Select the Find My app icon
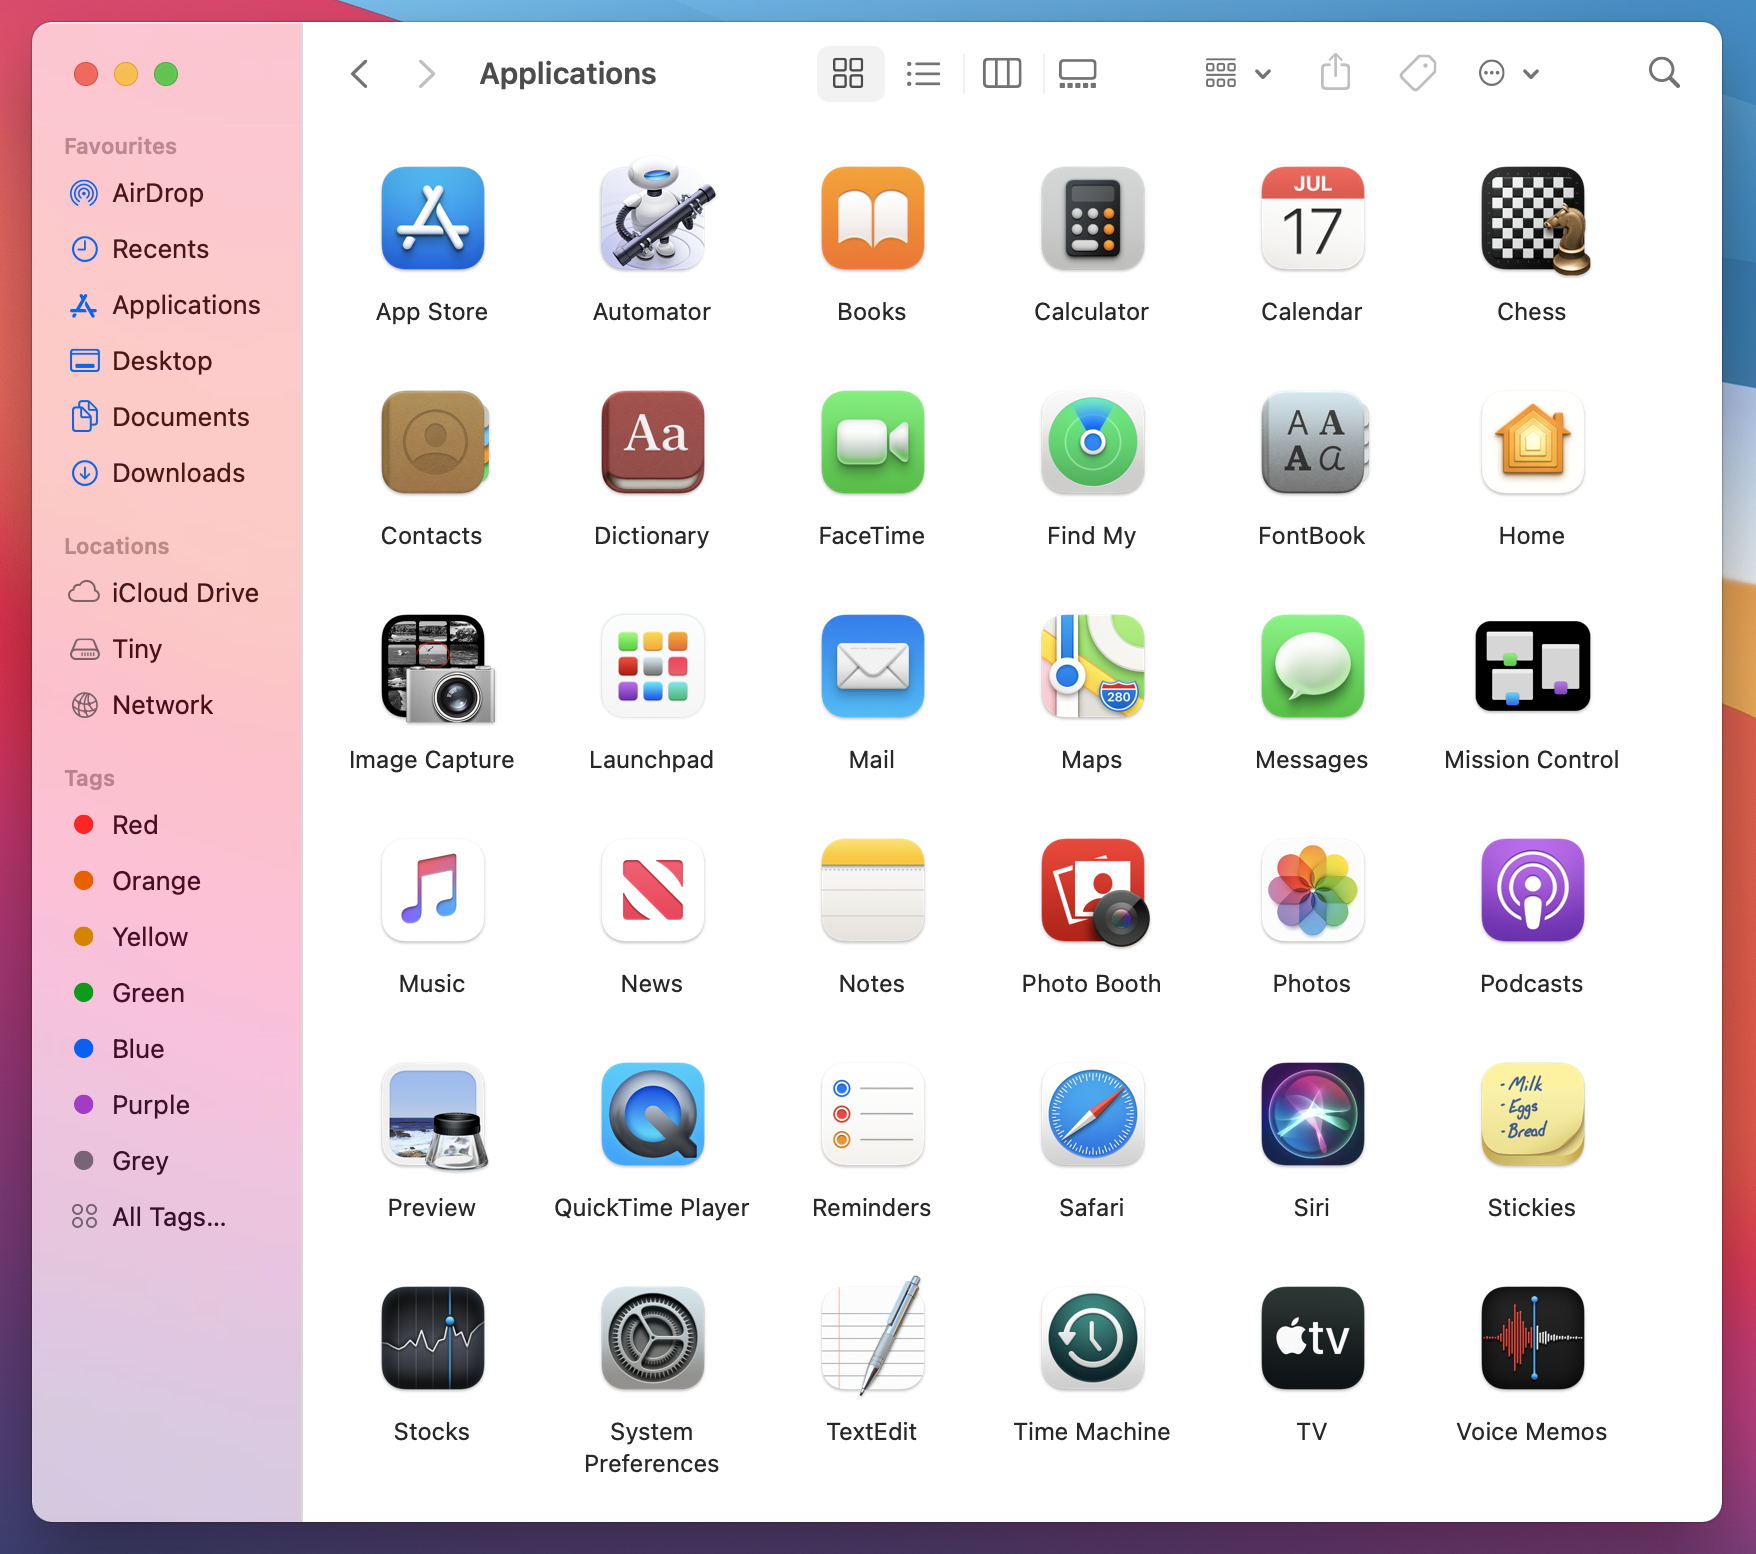Screen dimensions: 1756x1554 pyautogui.click(x=1092, y=442)
